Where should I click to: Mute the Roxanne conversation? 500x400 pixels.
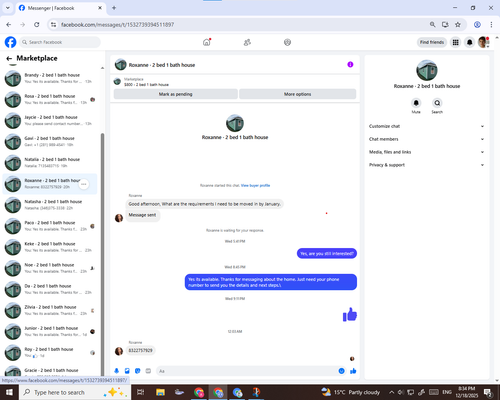(x=416, y=103)
